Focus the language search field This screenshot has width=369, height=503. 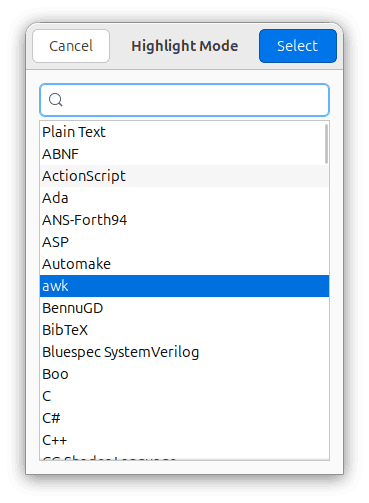point(184,100)
